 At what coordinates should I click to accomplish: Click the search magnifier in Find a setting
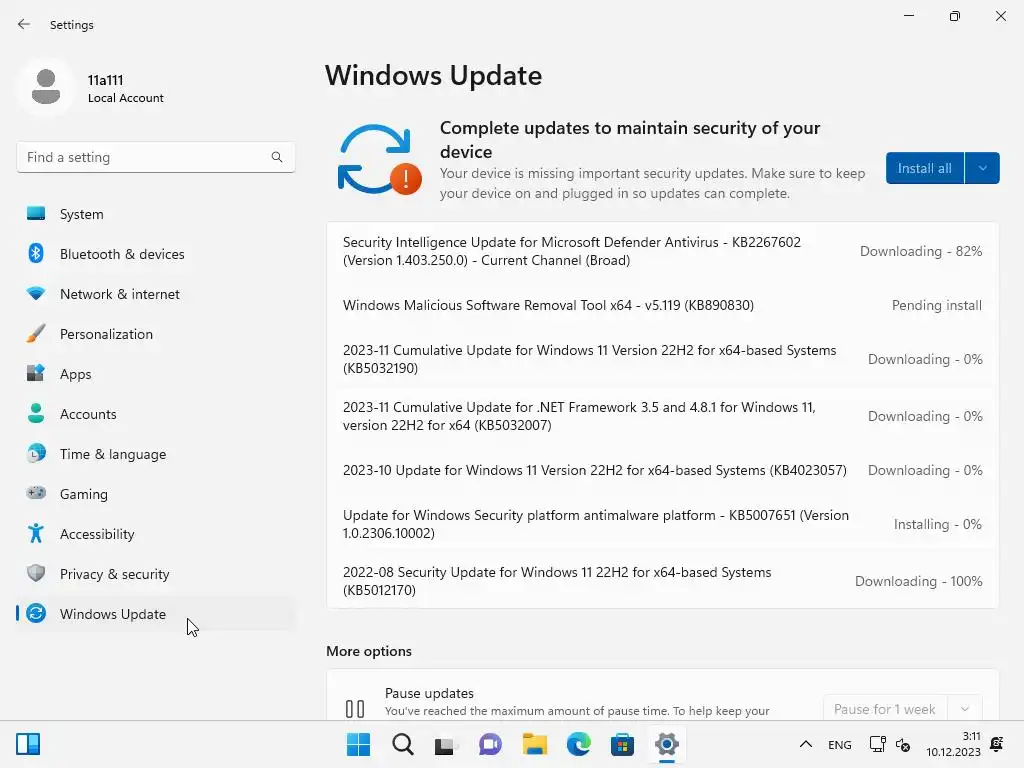coord(277,157)
